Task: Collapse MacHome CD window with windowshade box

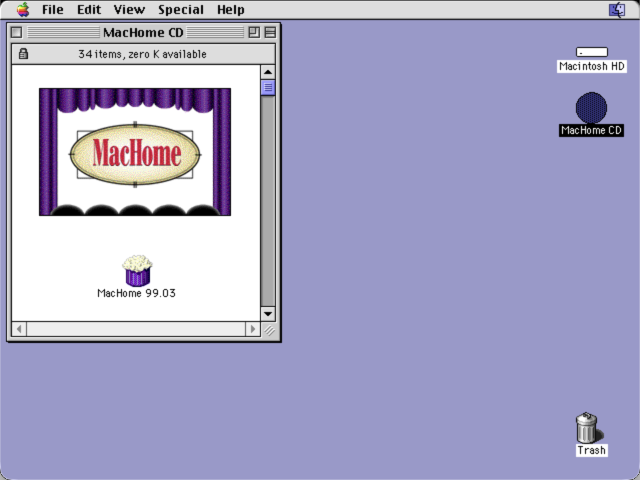Action: point(270,32)
